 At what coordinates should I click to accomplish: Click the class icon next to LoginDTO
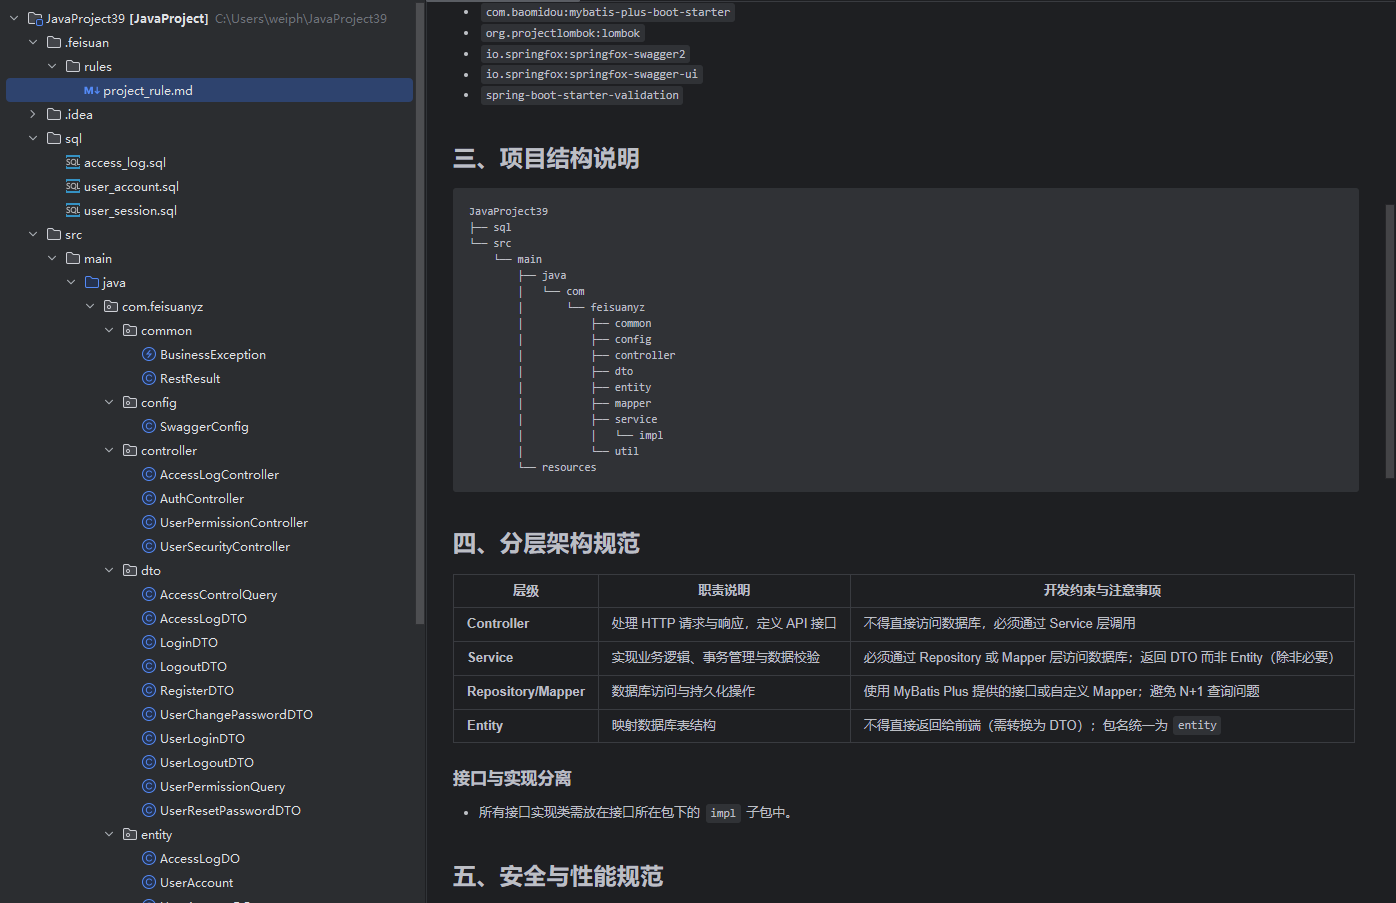(149, 643)
